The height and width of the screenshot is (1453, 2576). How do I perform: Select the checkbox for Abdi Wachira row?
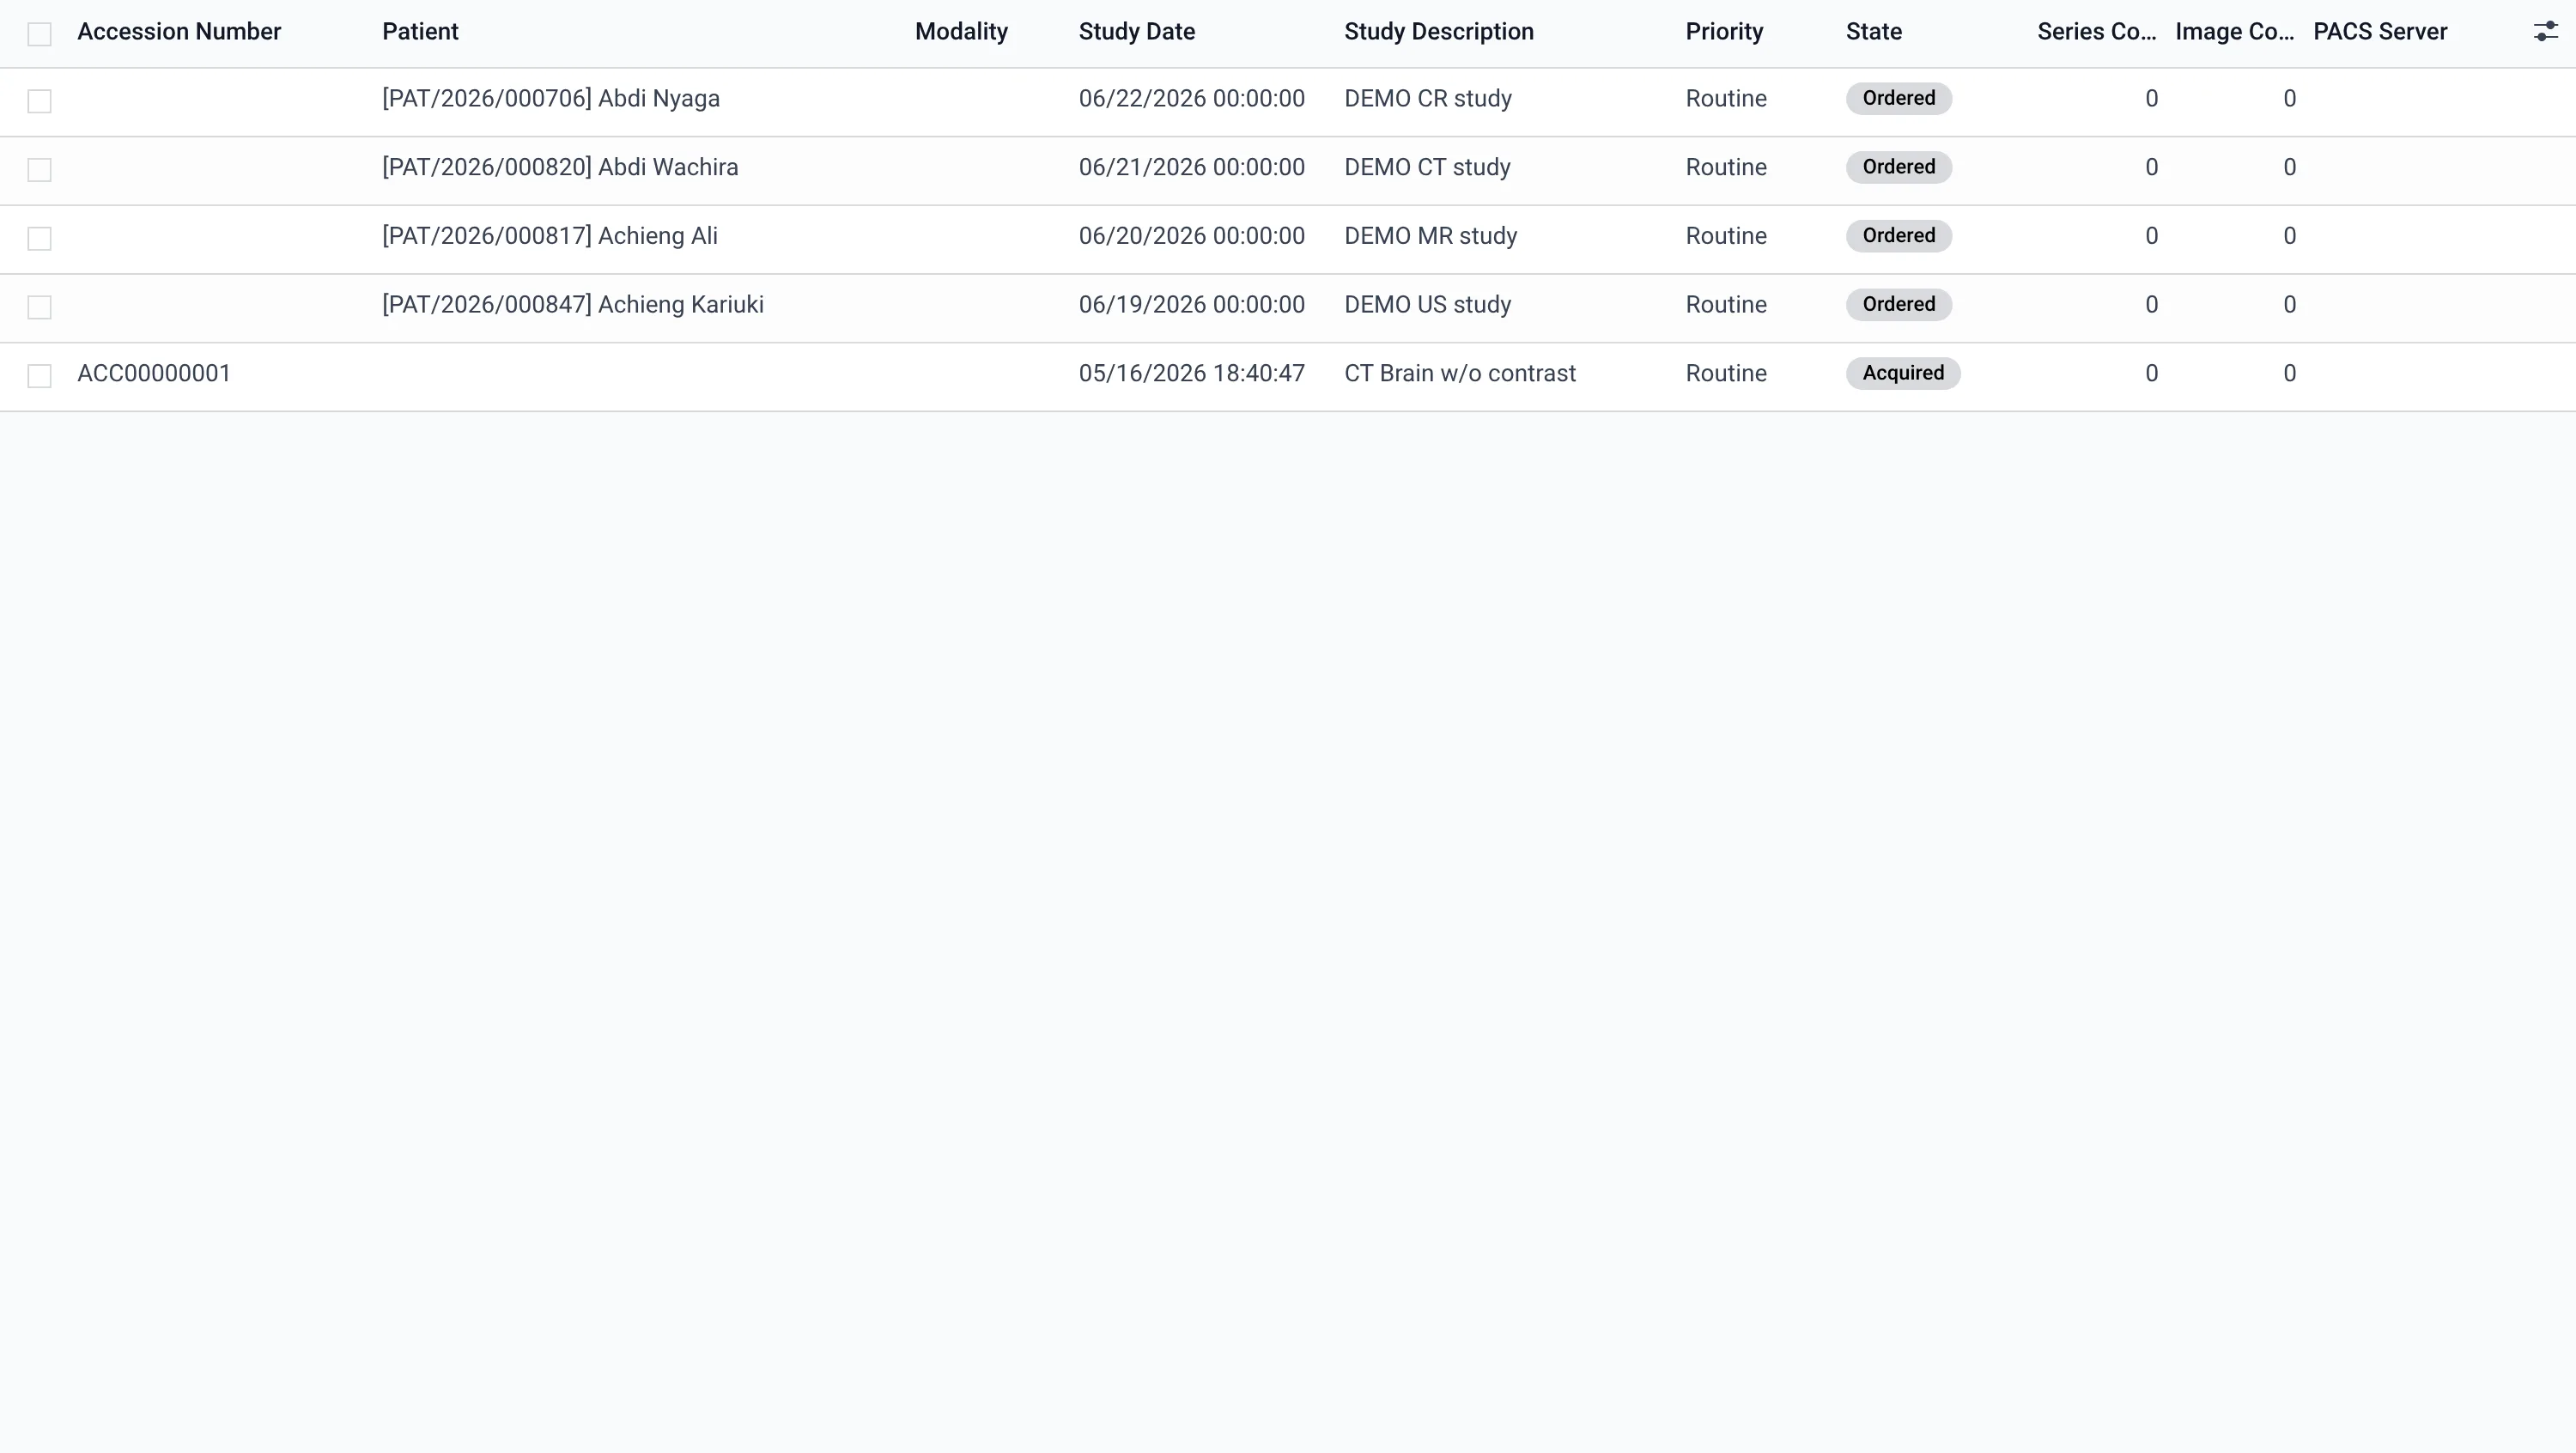39,170
